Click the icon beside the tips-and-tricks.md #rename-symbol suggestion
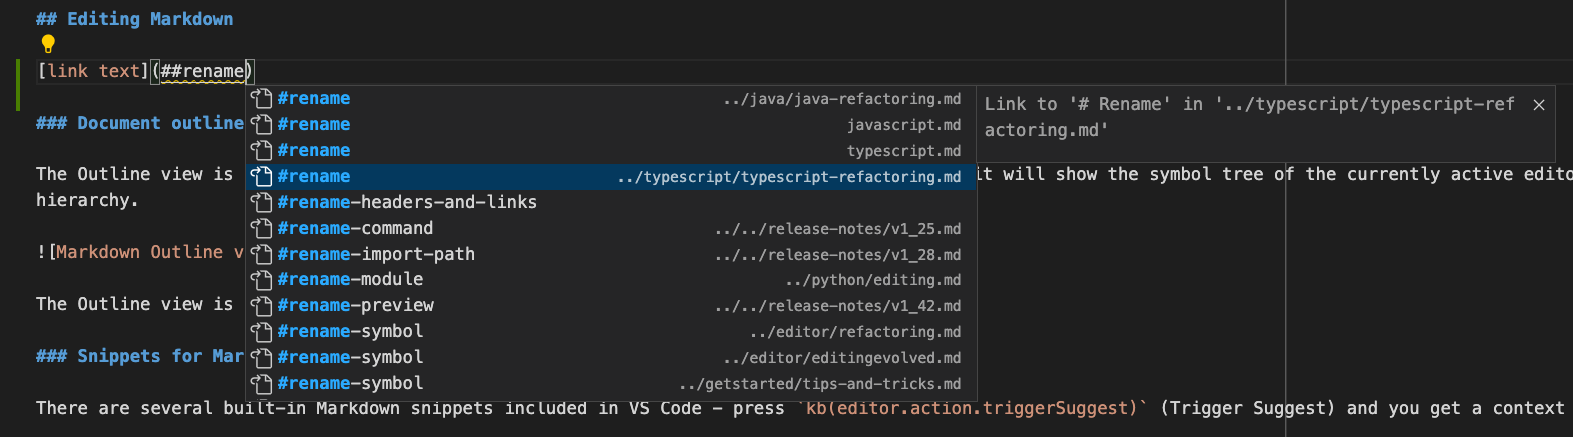This screenshot has height=437, width=1573. [x=262, y=384]
